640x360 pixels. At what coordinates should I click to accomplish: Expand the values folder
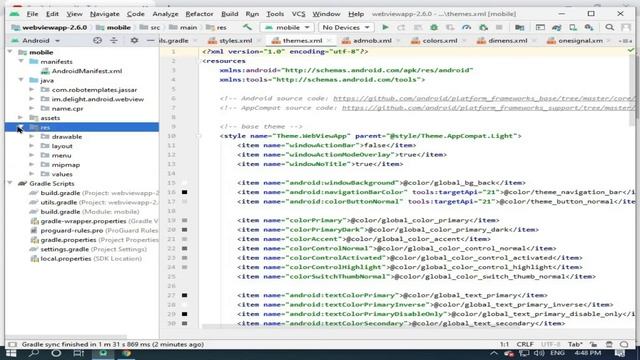(x=32, y=174)
